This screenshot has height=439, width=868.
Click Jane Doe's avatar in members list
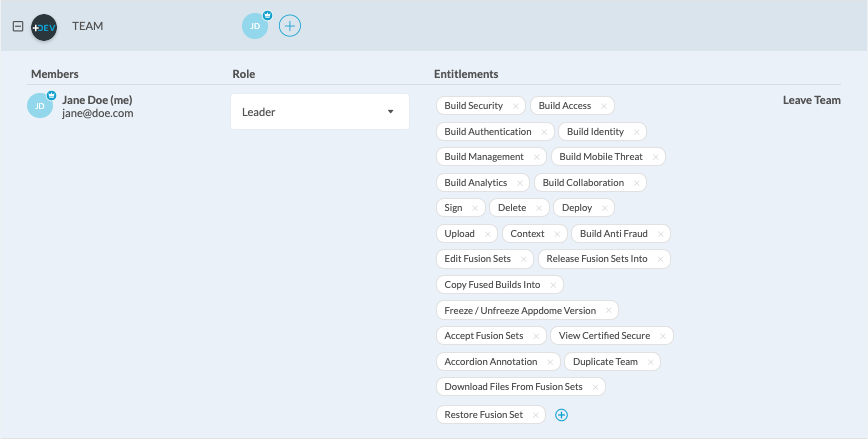click(x=40, y=106)
